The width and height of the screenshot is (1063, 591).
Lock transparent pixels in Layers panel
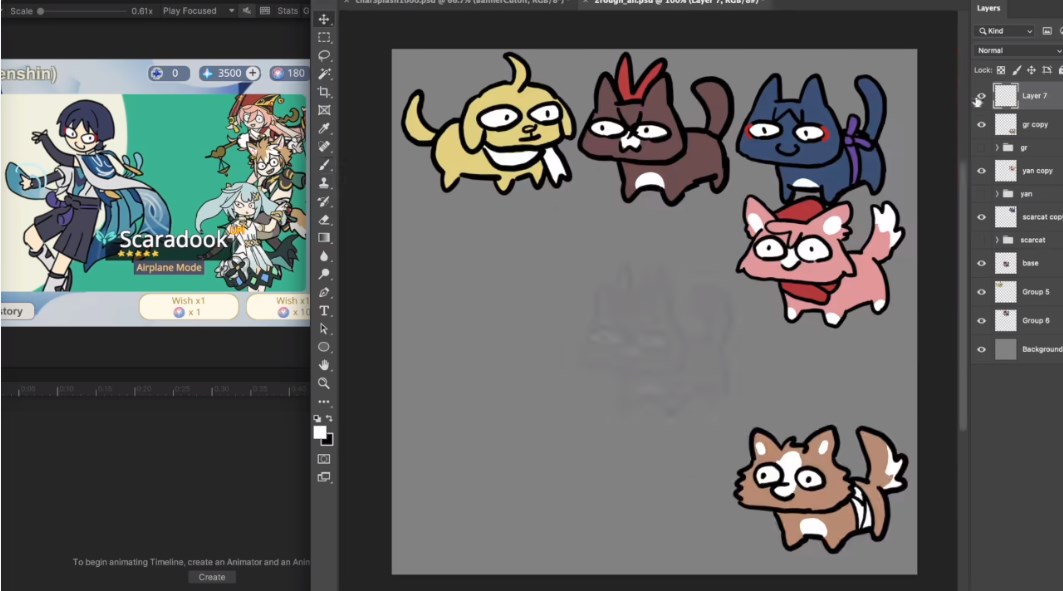coord(1001,70)
